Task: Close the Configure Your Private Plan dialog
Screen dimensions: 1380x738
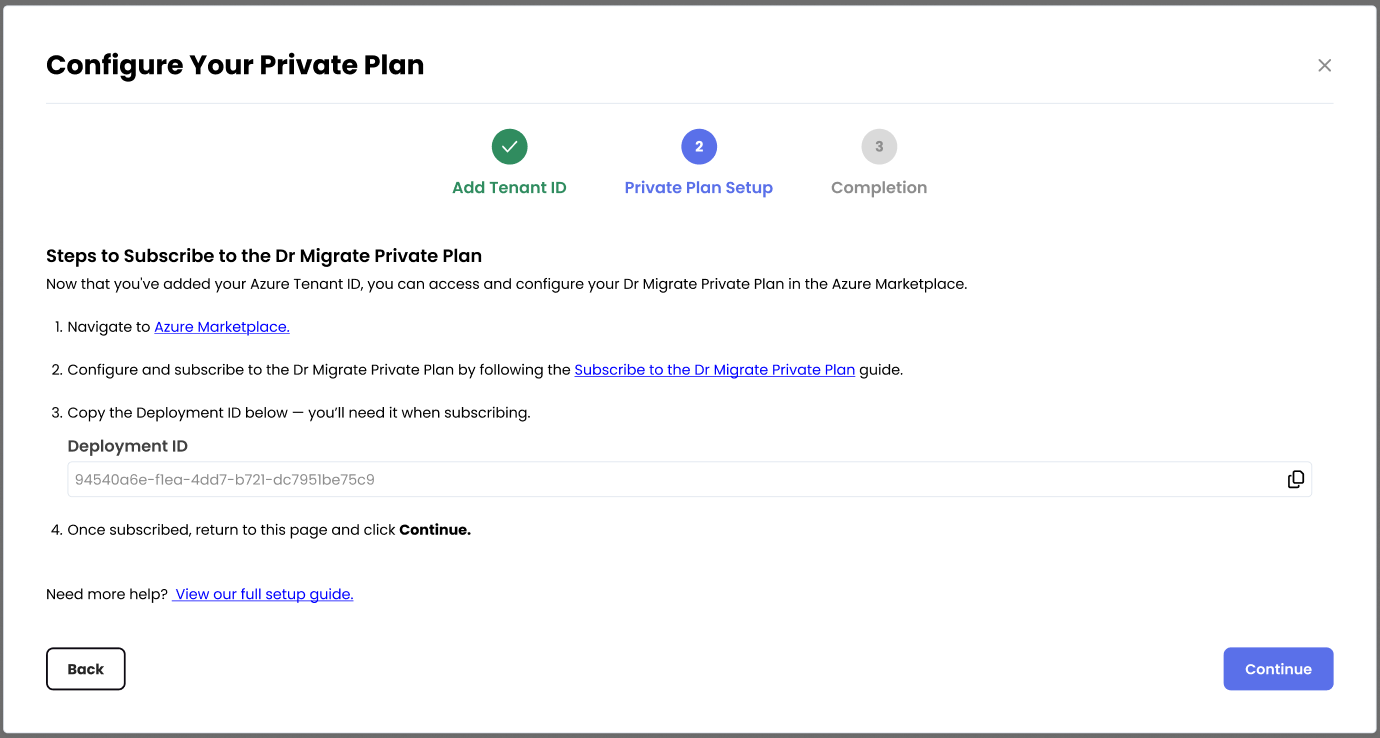Action: click(x=1325, y=65)
